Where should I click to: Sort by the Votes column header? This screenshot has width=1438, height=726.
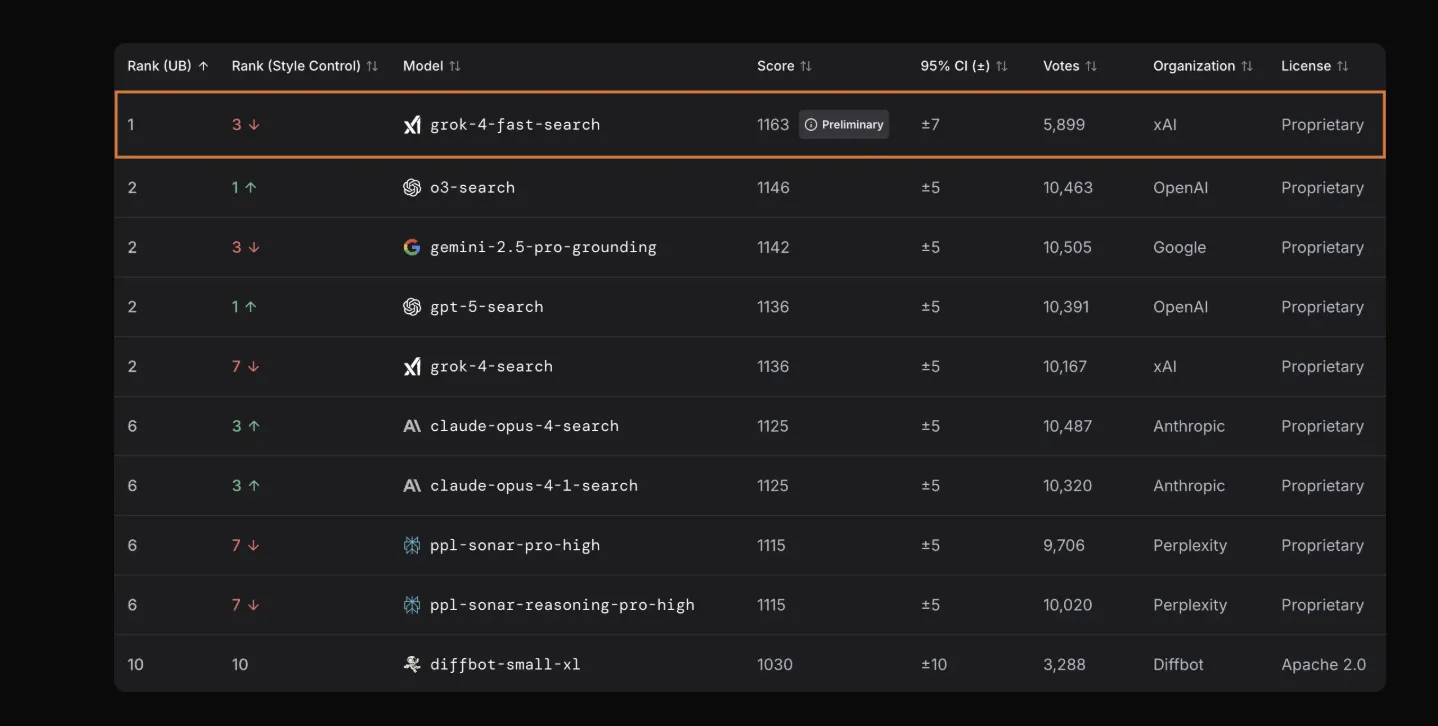click(x=1069, y=66)
